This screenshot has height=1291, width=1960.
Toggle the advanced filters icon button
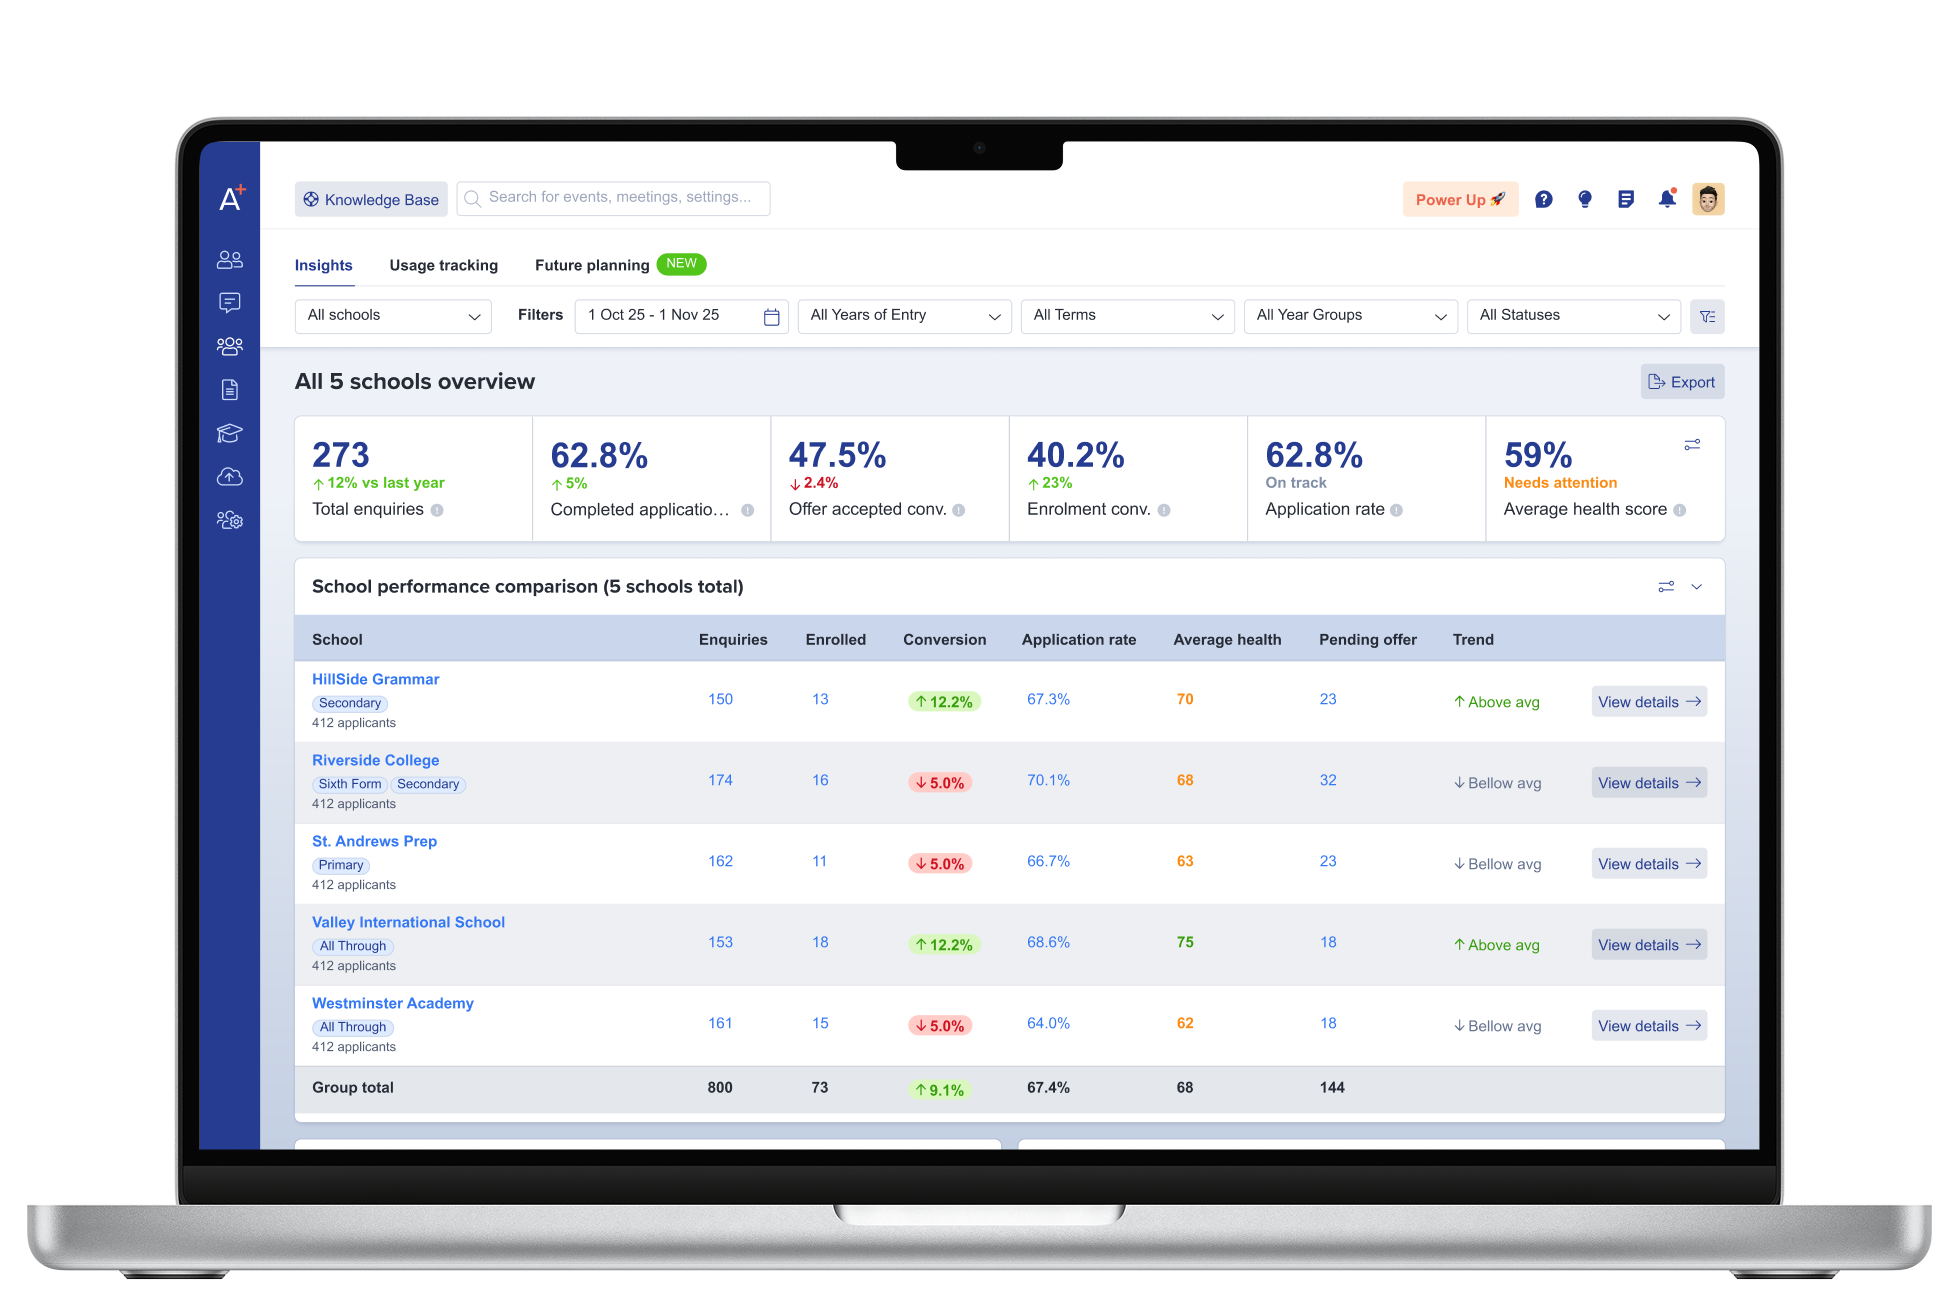point(1707,316)
